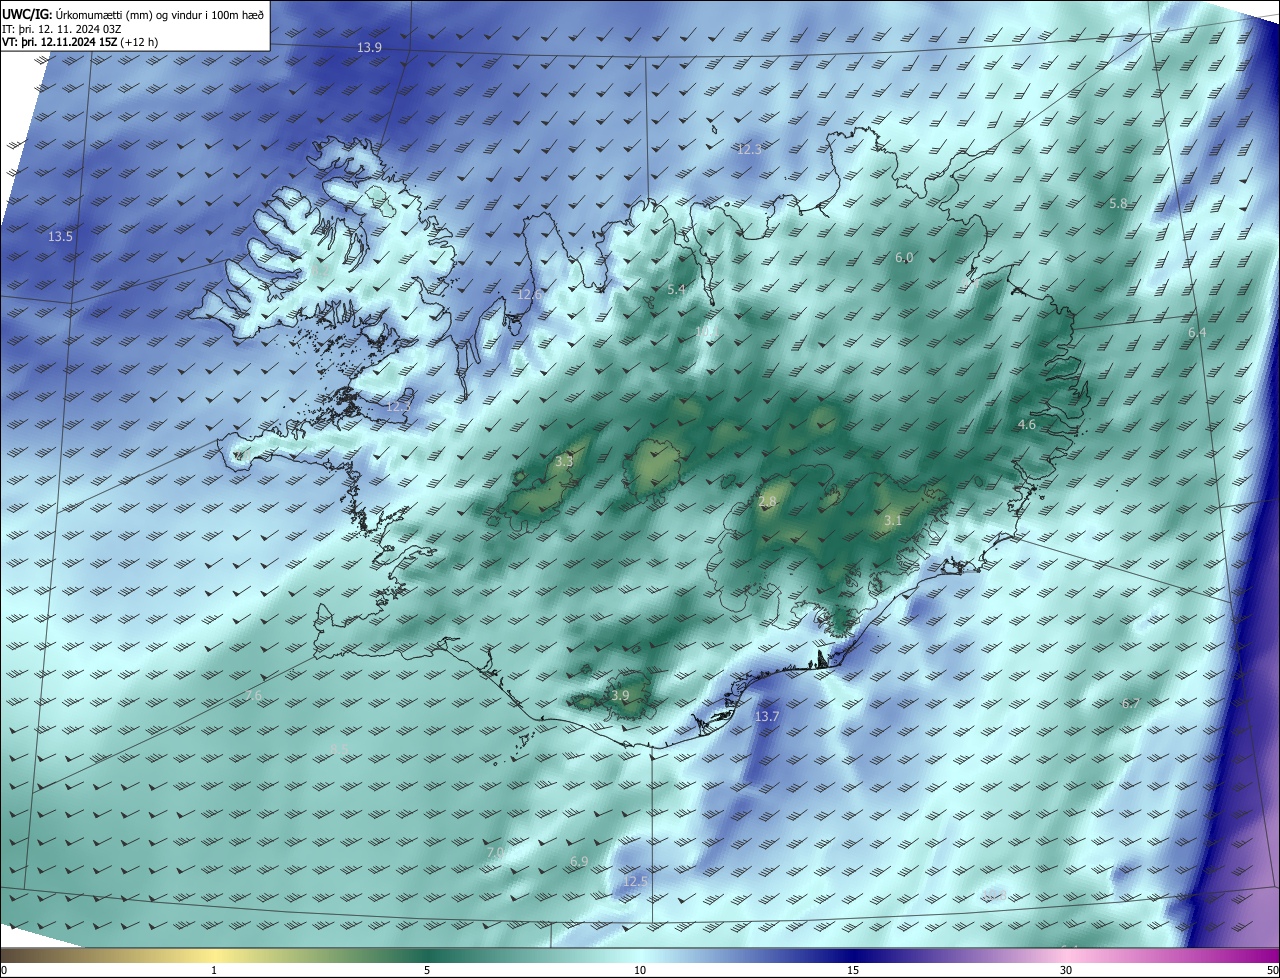Screen dimensions: 1280x978
Task: Click the 6.4 value label
Action: 1197,333
